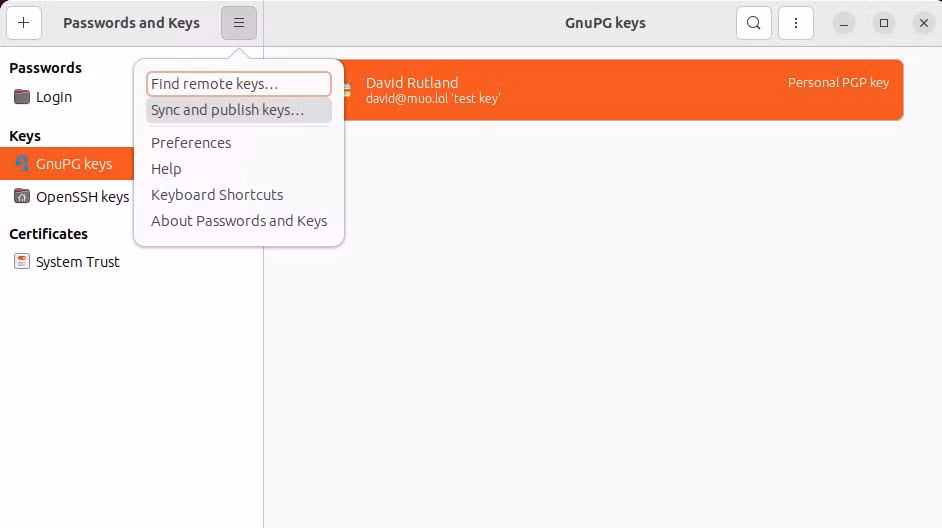The image size is (942, 528).
Task: Open the search keys magnifier button
Action: pos(753,23)
